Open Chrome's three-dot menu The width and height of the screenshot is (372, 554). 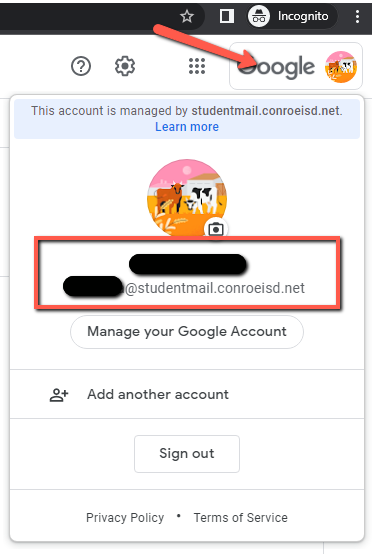[x=357, y=16]
